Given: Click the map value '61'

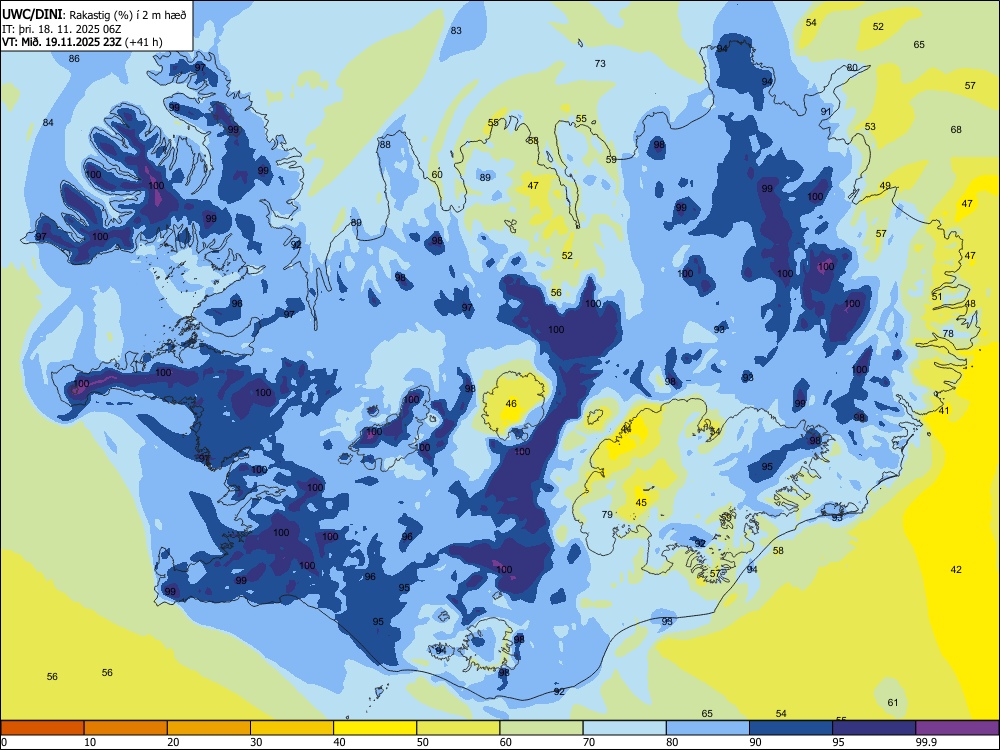Looking at the screenshot, I should [893, 703].
